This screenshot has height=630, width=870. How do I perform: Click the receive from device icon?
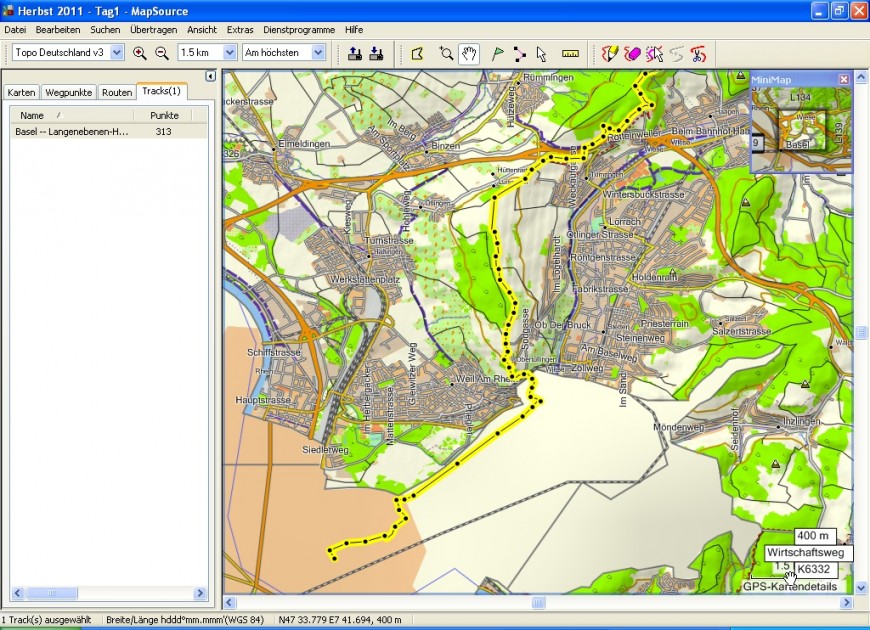(376, 53)
